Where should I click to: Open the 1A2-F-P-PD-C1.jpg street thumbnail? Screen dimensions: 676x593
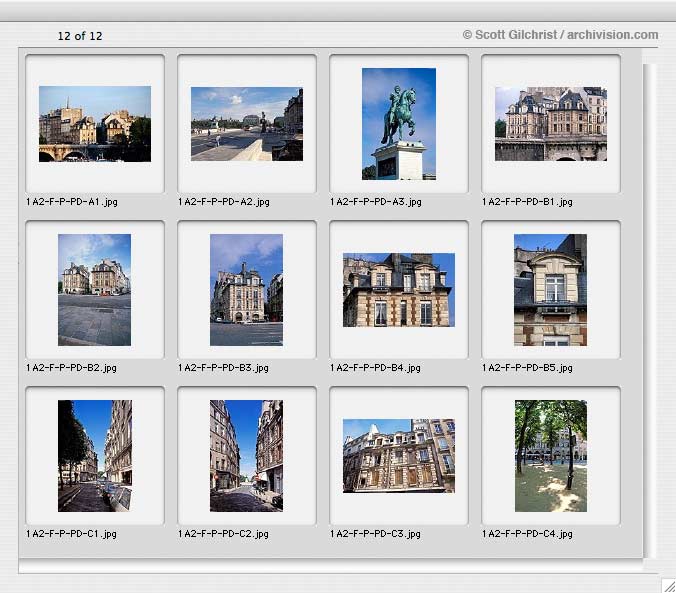(x=95, y=456)
